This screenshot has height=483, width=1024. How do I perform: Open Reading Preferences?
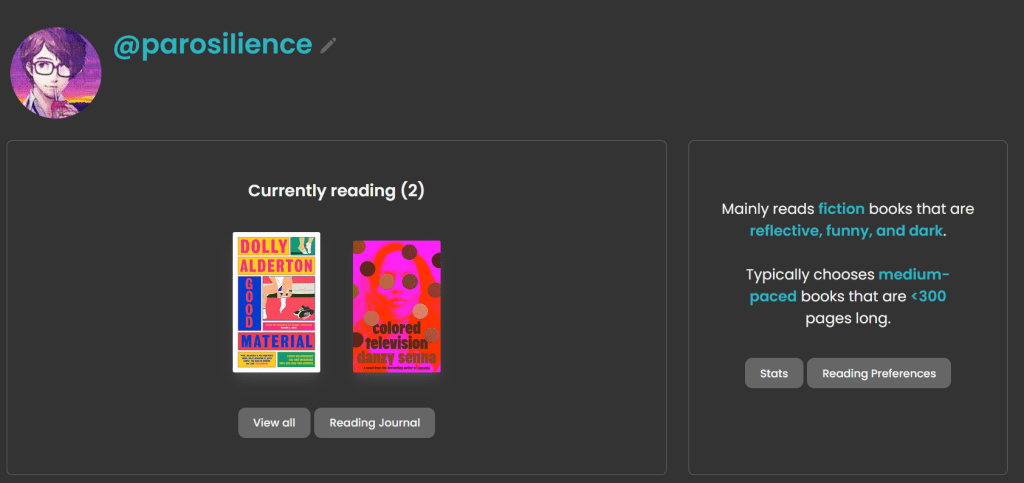tap(878, 373)
